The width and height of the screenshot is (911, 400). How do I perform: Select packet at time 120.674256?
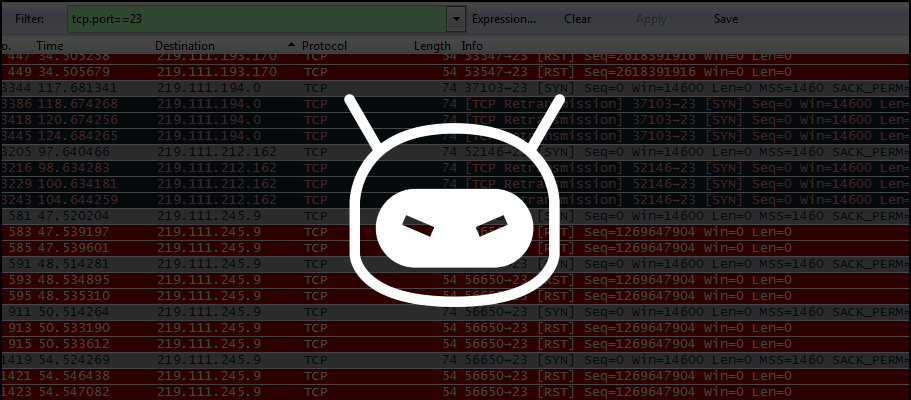(x=456, y=120)
